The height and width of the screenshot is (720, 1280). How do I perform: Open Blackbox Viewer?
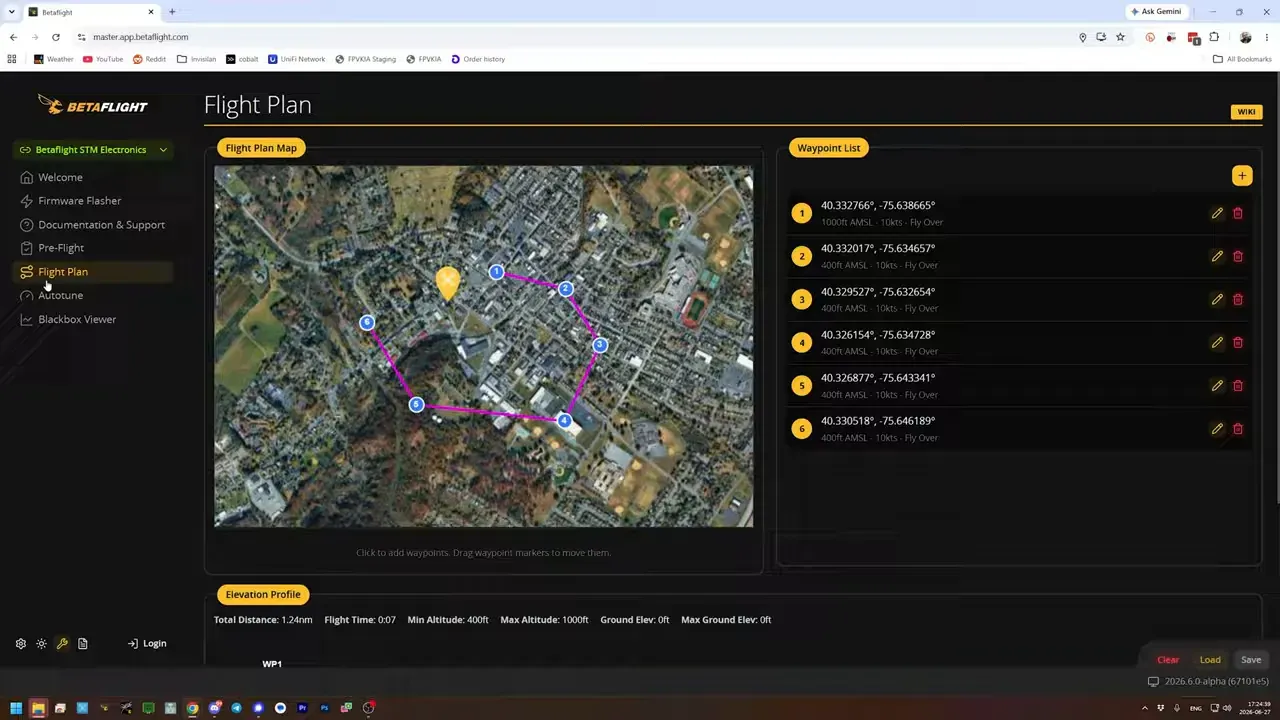click(77, 320)
